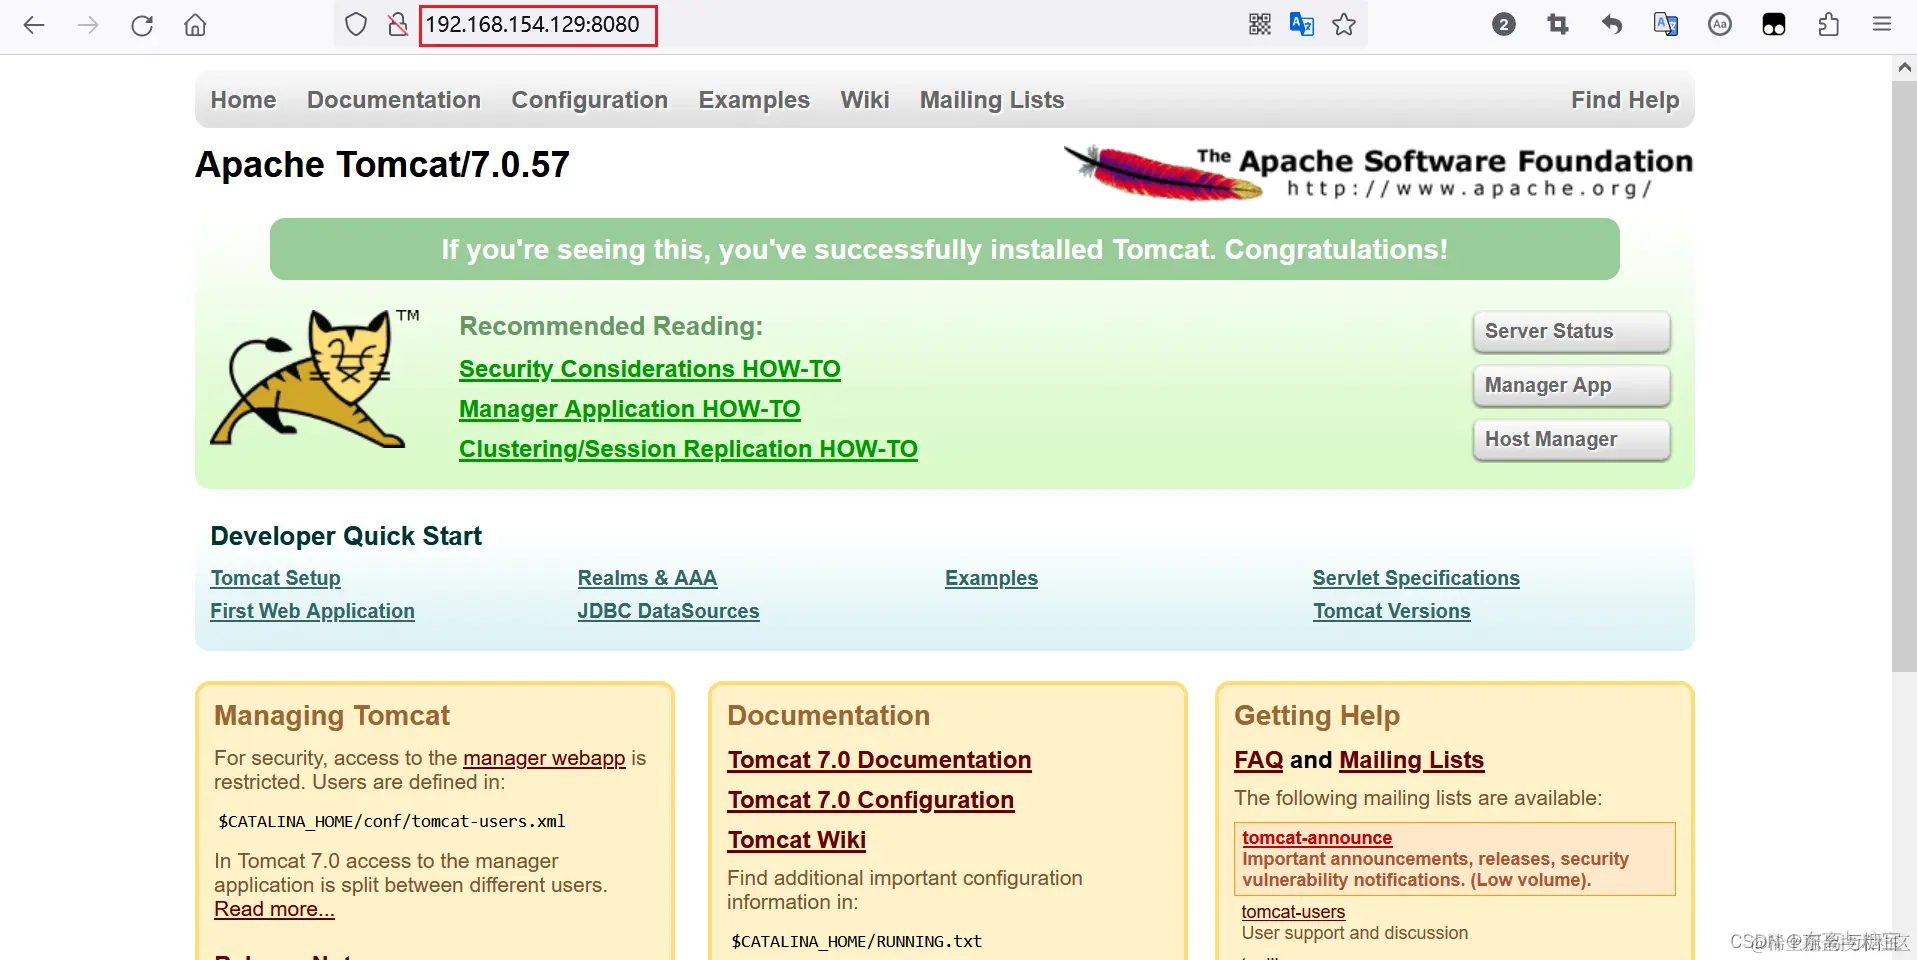1917x960 pixels.
Task: Open the browser home page icon
Action: pyautogui.click(x=195, y=25)
